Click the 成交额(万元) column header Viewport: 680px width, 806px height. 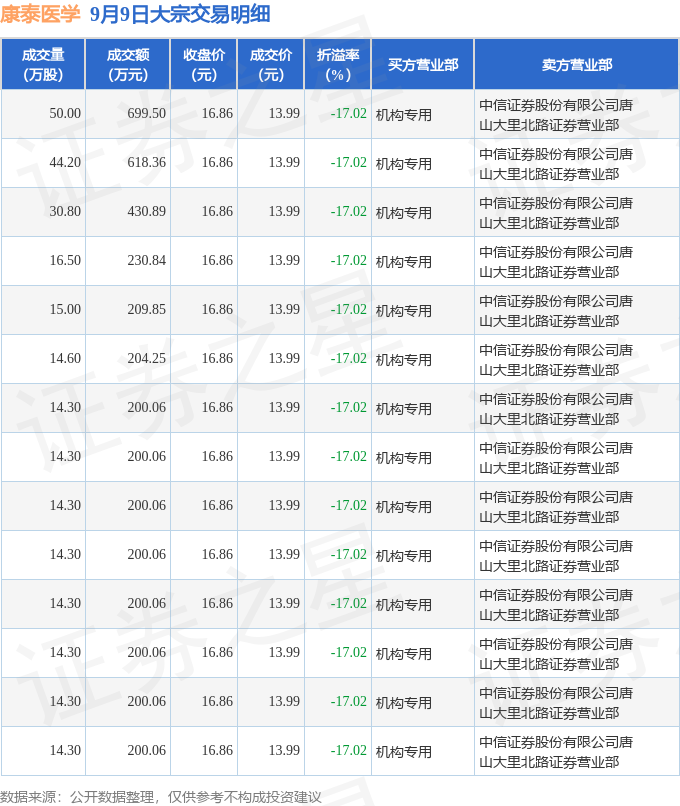click(128, 65)
